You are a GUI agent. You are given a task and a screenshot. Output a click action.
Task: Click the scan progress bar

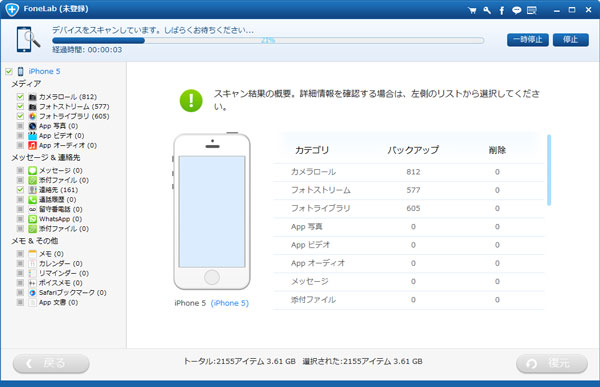pos(268,41)
